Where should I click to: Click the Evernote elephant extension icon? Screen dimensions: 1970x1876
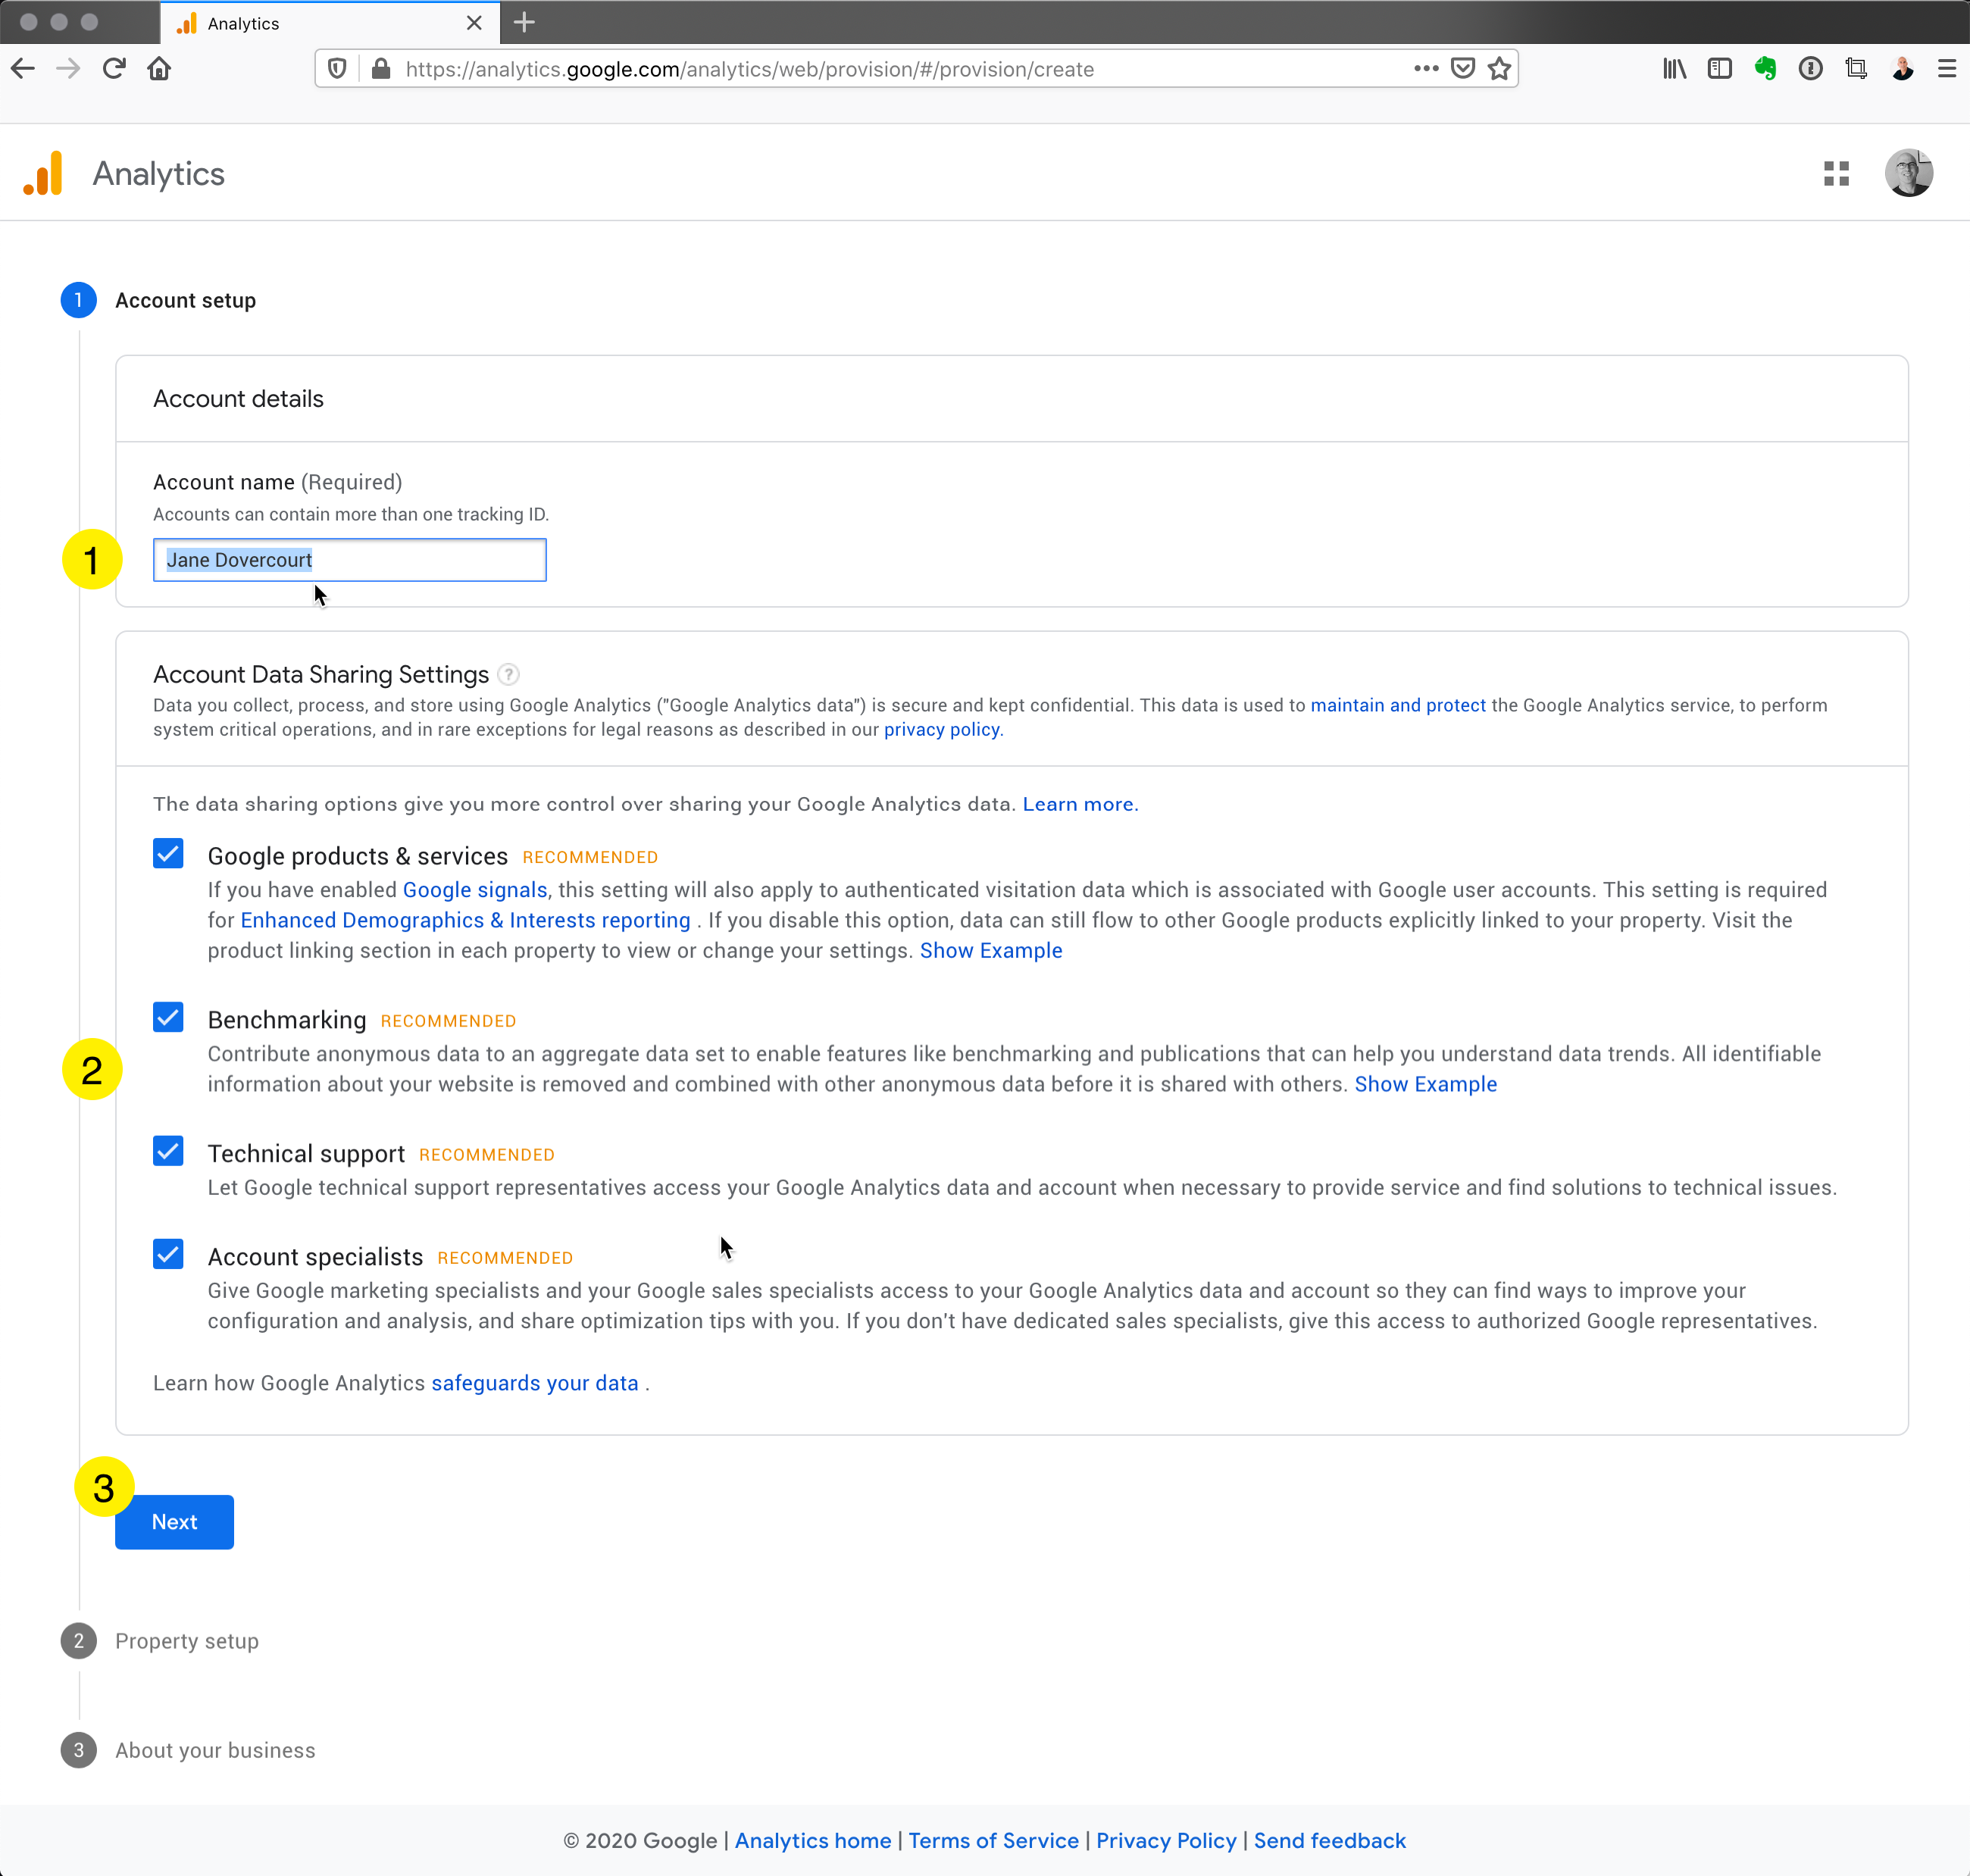coord(1766,69)
